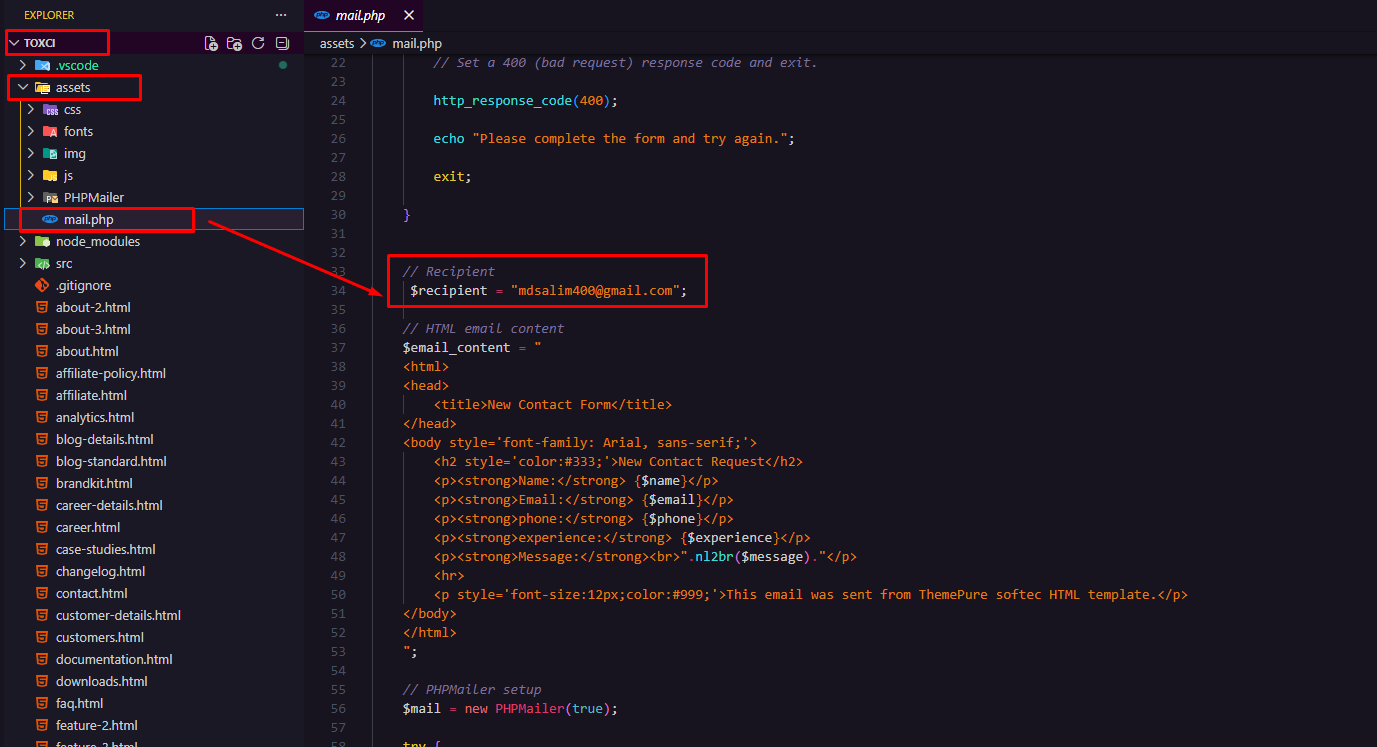1377x747 pixels.
Task: Click the http_response_code(400) line
Action: [x=525, y=101]
